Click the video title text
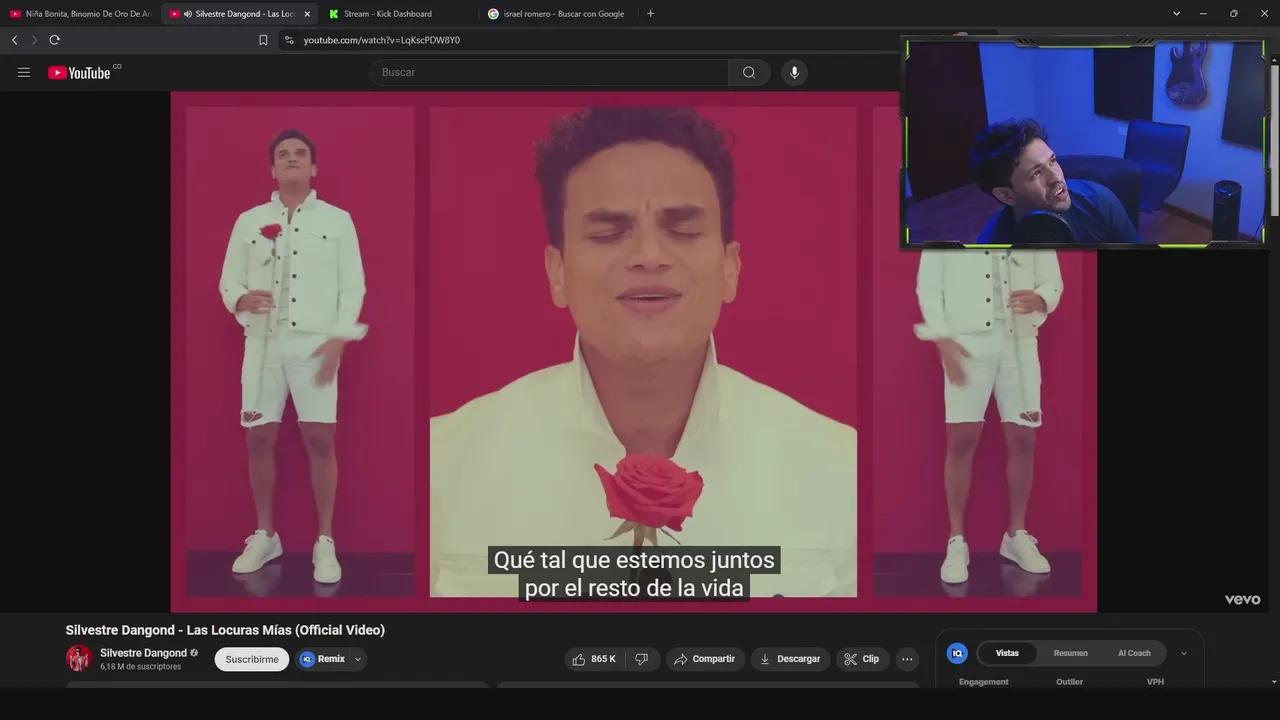Image resolution: width=1280 pixels, height=720 pixels. point(225,630)
